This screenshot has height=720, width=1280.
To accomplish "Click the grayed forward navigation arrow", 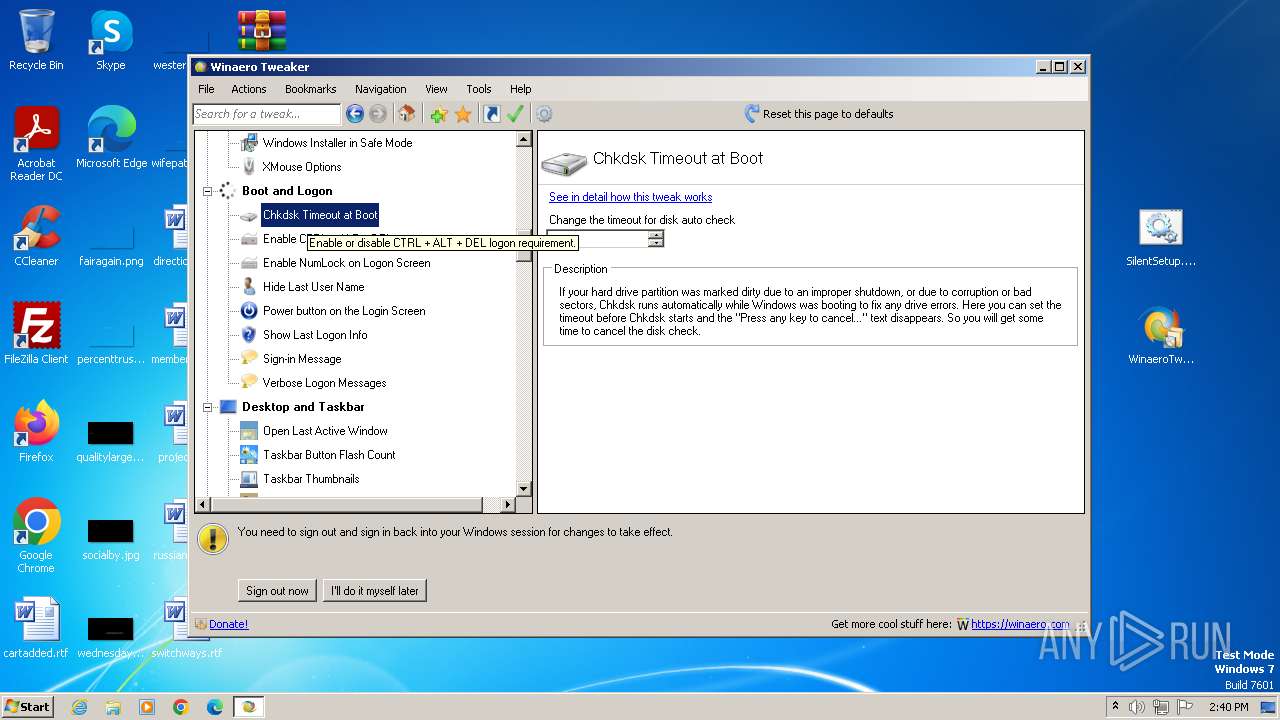I will coord(378,114).
